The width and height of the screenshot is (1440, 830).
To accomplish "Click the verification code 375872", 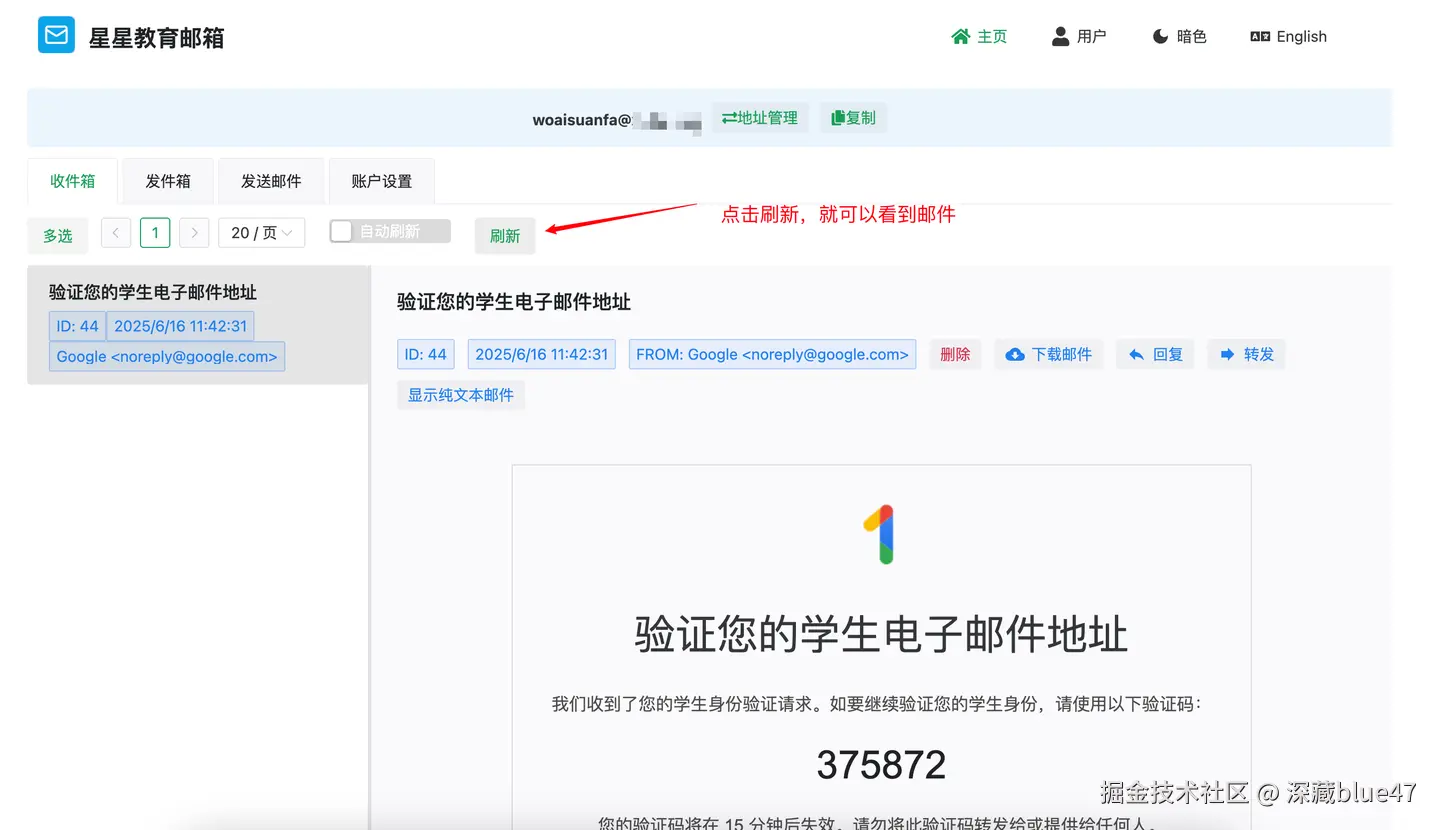I will tap(881, 765).
